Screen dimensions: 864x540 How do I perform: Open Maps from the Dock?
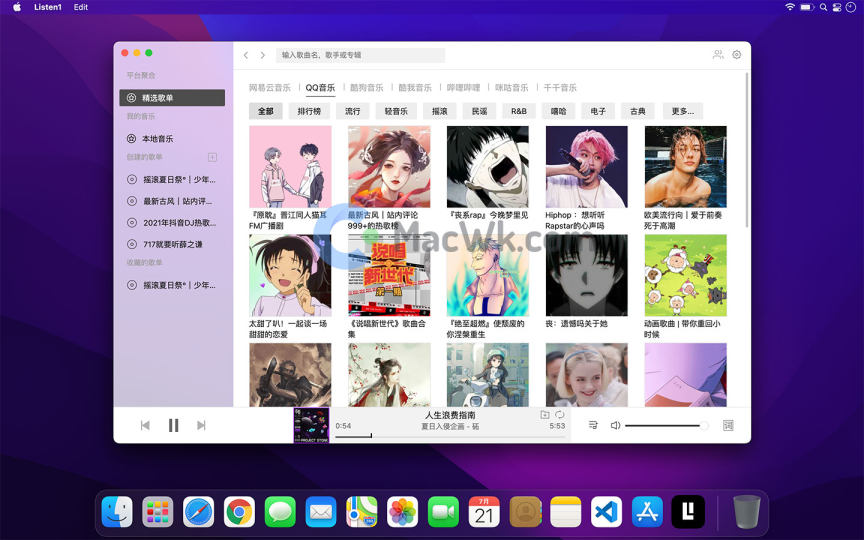pos(361,512)
